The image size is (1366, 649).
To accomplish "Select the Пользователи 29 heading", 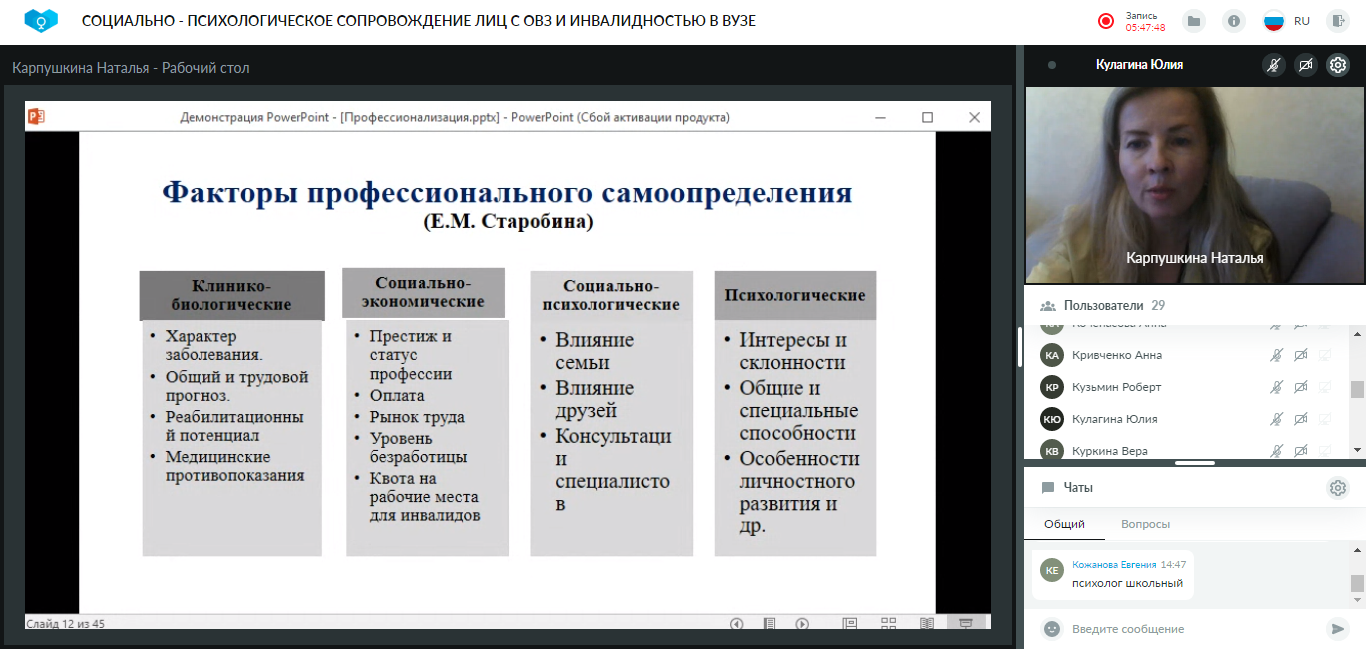I will [x=1114, y=306].
